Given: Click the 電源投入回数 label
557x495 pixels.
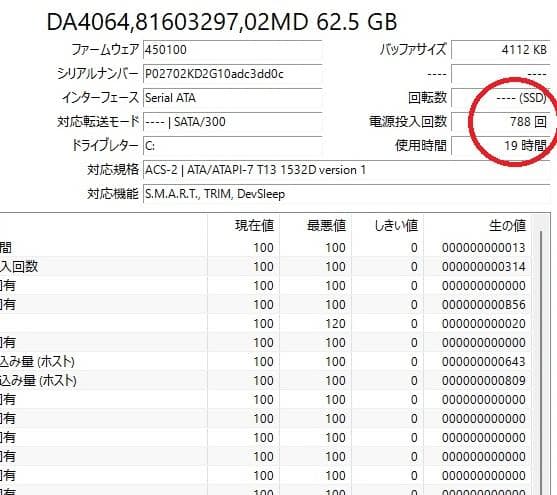Looking at the screenshot, I should [x=408, y=122].
